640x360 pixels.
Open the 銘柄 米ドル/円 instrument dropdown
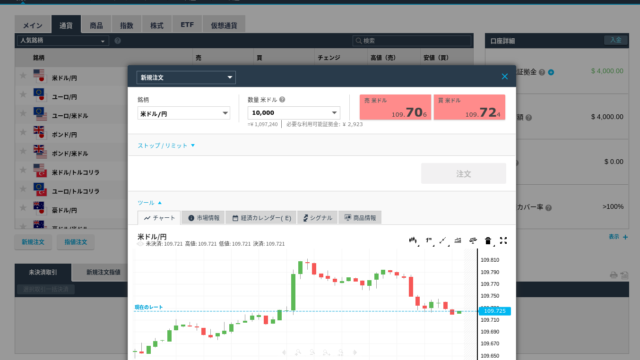tap(184, 113)
